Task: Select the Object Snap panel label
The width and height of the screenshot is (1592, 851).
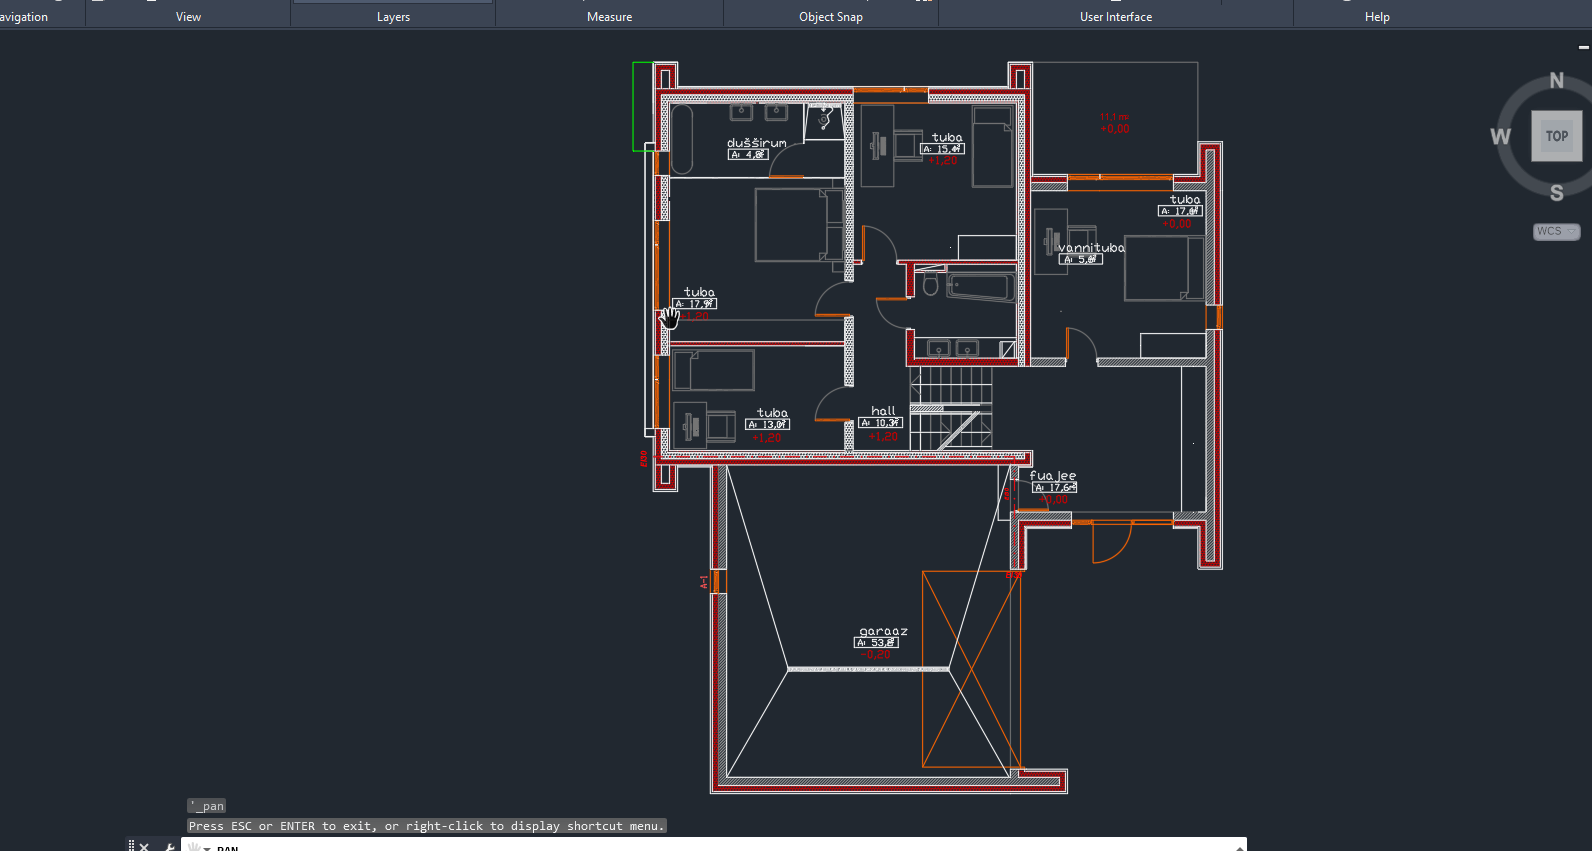Action: [x=830, y=17]
